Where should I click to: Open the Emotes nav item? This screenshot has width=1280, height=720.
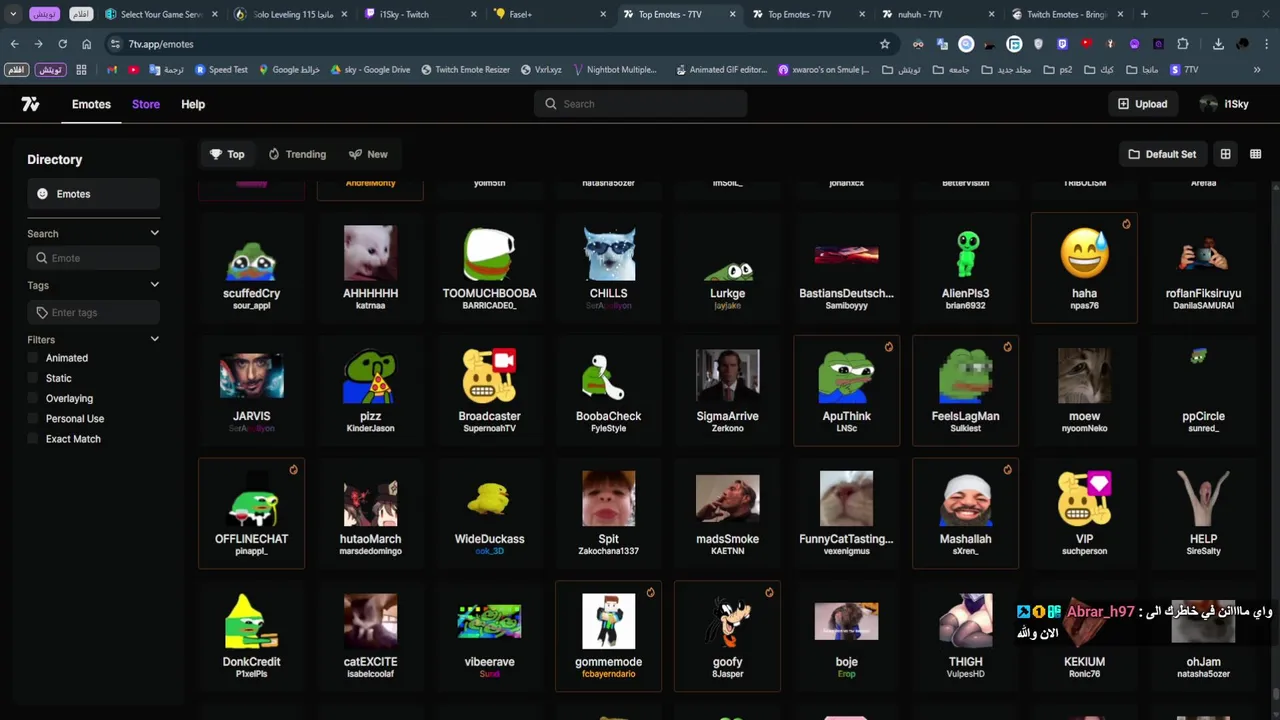(91, 104)
